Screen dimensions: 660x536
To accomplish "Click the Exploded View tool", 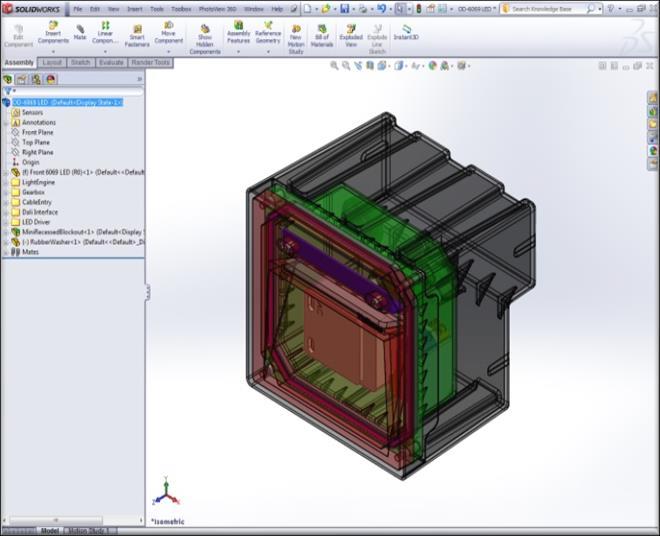I will pos(351,36).
